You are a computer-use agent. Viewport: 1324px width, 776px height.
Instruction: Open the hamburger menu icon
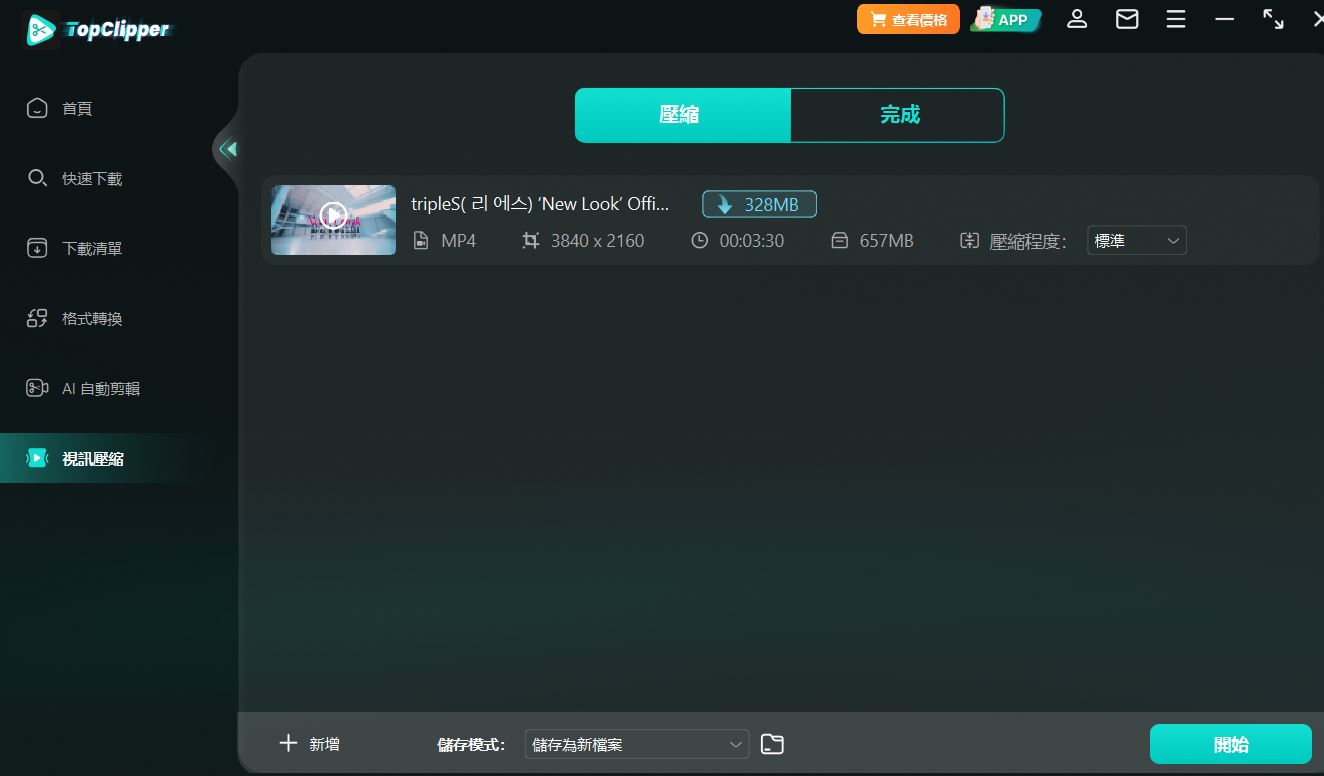[1176, 19]
